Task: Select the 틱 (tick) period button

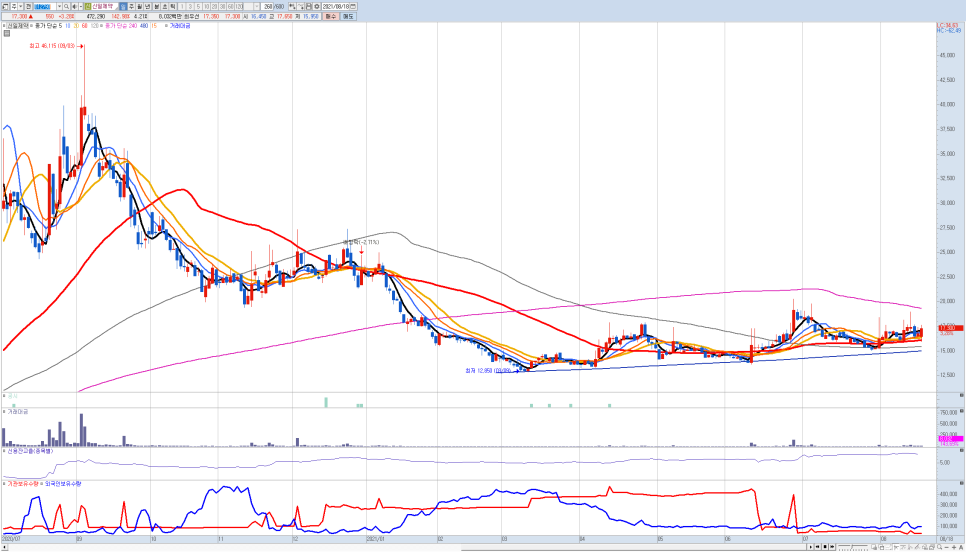Action: [x=172, y=6]
